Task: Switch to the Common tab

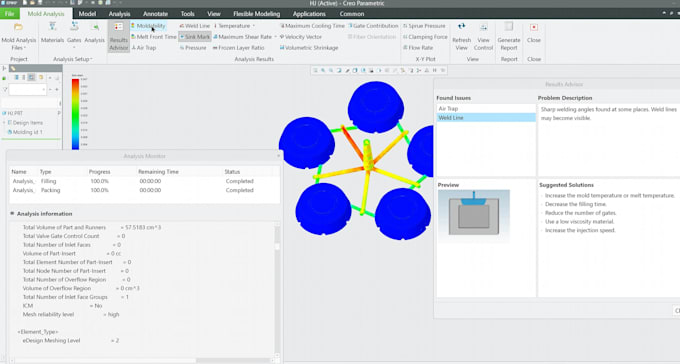Action: [352, 14]
